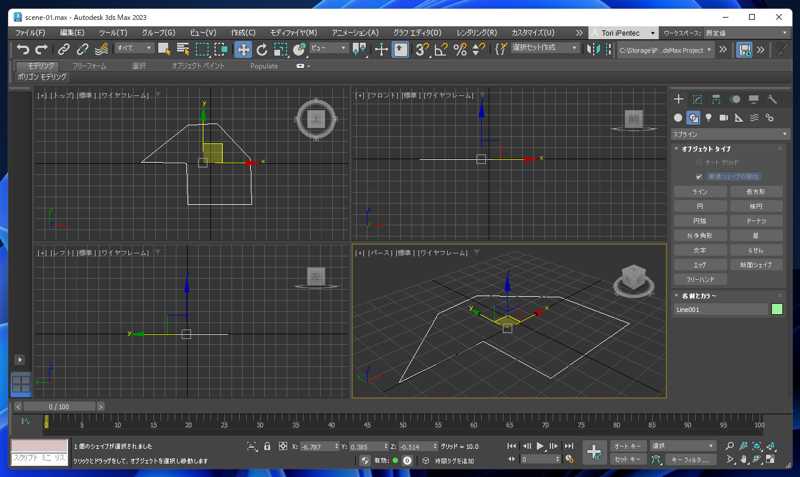The width and height of the screenshot is (800, 477).
Task: Select the Lights bulb category icon
Action: (708, 118)
